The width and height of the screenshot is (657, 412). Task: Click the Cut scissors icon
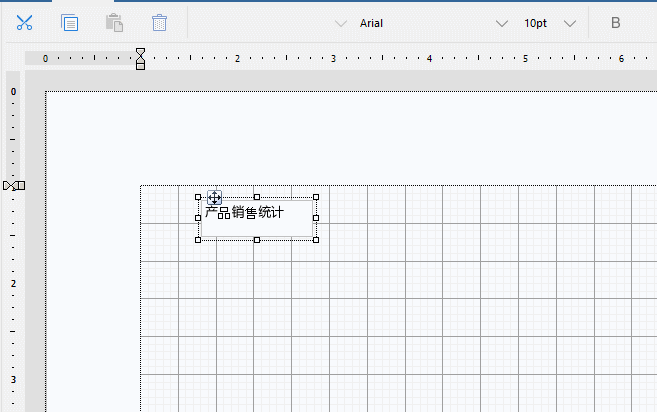[25, 23]
